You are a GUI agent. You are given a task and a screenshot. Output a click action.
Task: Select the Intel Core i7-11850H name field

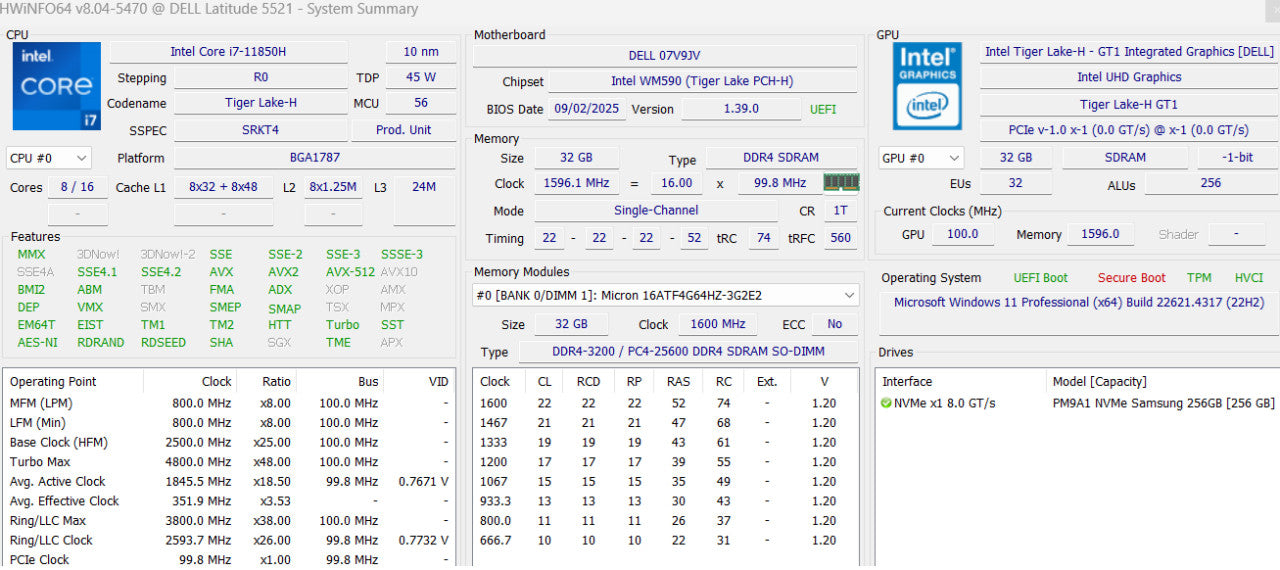228,52
